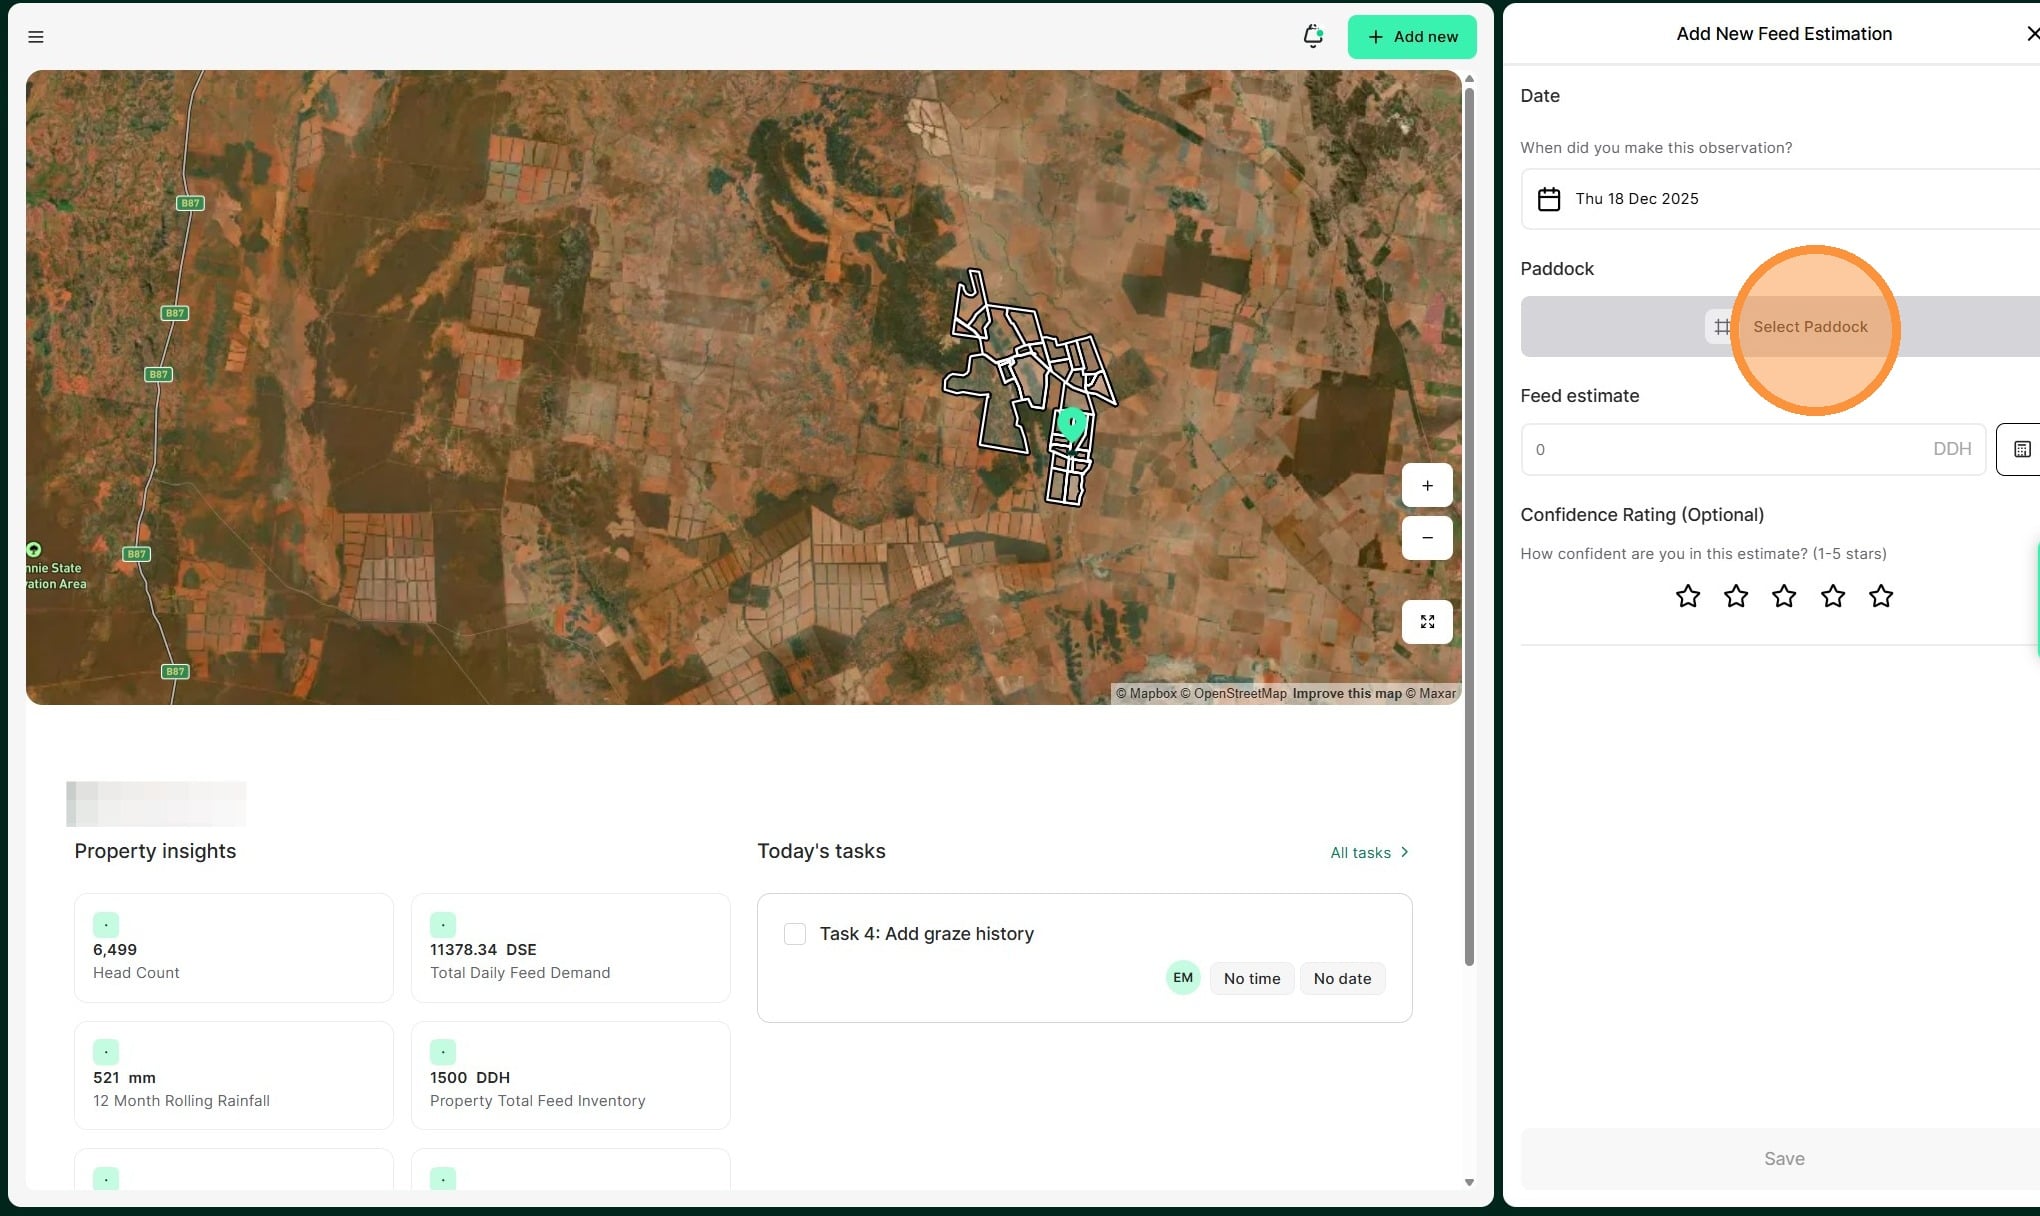This screenshot has height=1216, width=2040.
Task: Check off Task 4: Add graze history
Action: (x=795, y=934)
